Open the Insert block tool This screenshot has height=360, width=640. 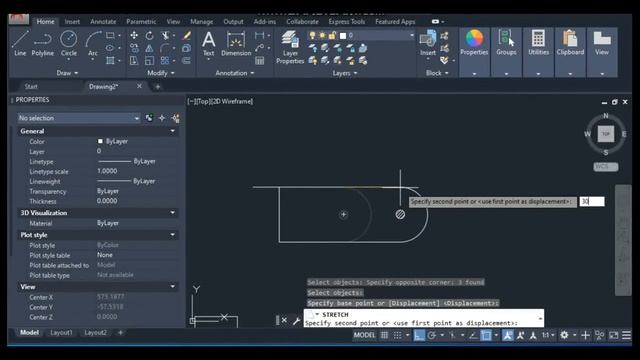[428, 43]
